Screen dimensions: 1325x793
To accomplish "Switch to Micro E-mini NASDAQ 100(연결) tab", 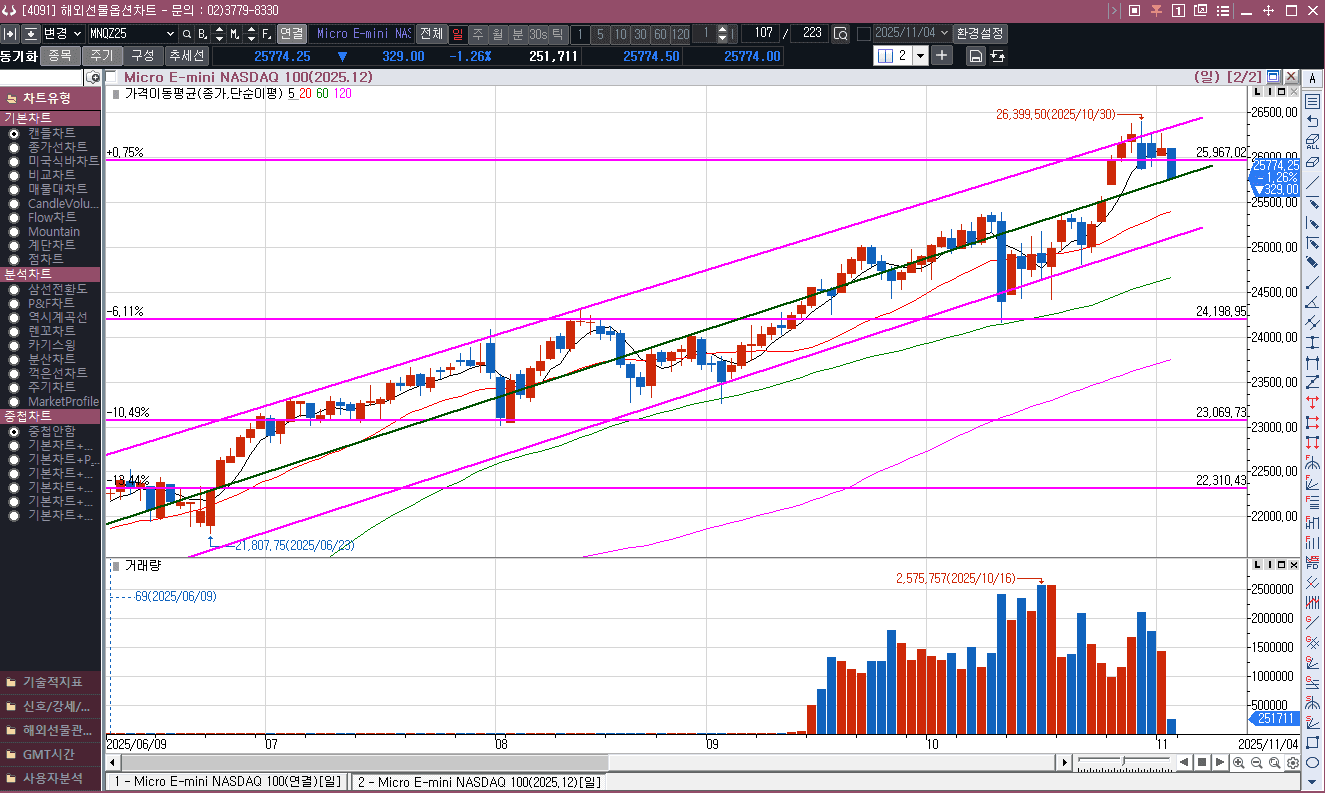I will [228, 781].
